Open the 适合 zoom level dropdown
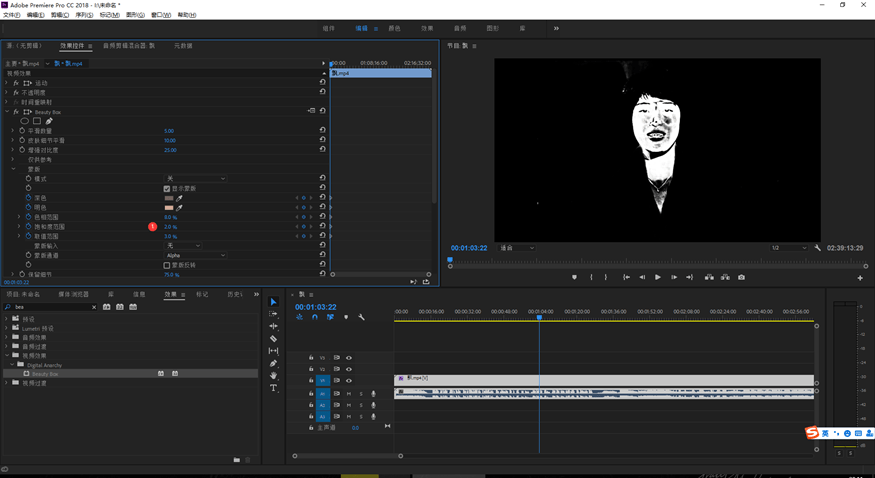Viewport: 875px width, 478px height. [x=516, y=248]
